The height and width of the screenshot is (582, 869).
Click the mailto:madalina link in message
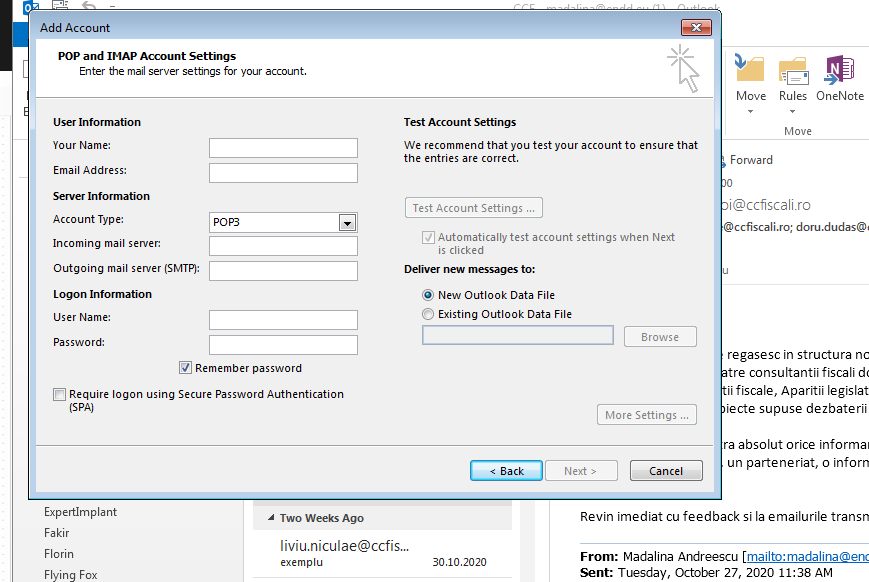tap(806, 556)
